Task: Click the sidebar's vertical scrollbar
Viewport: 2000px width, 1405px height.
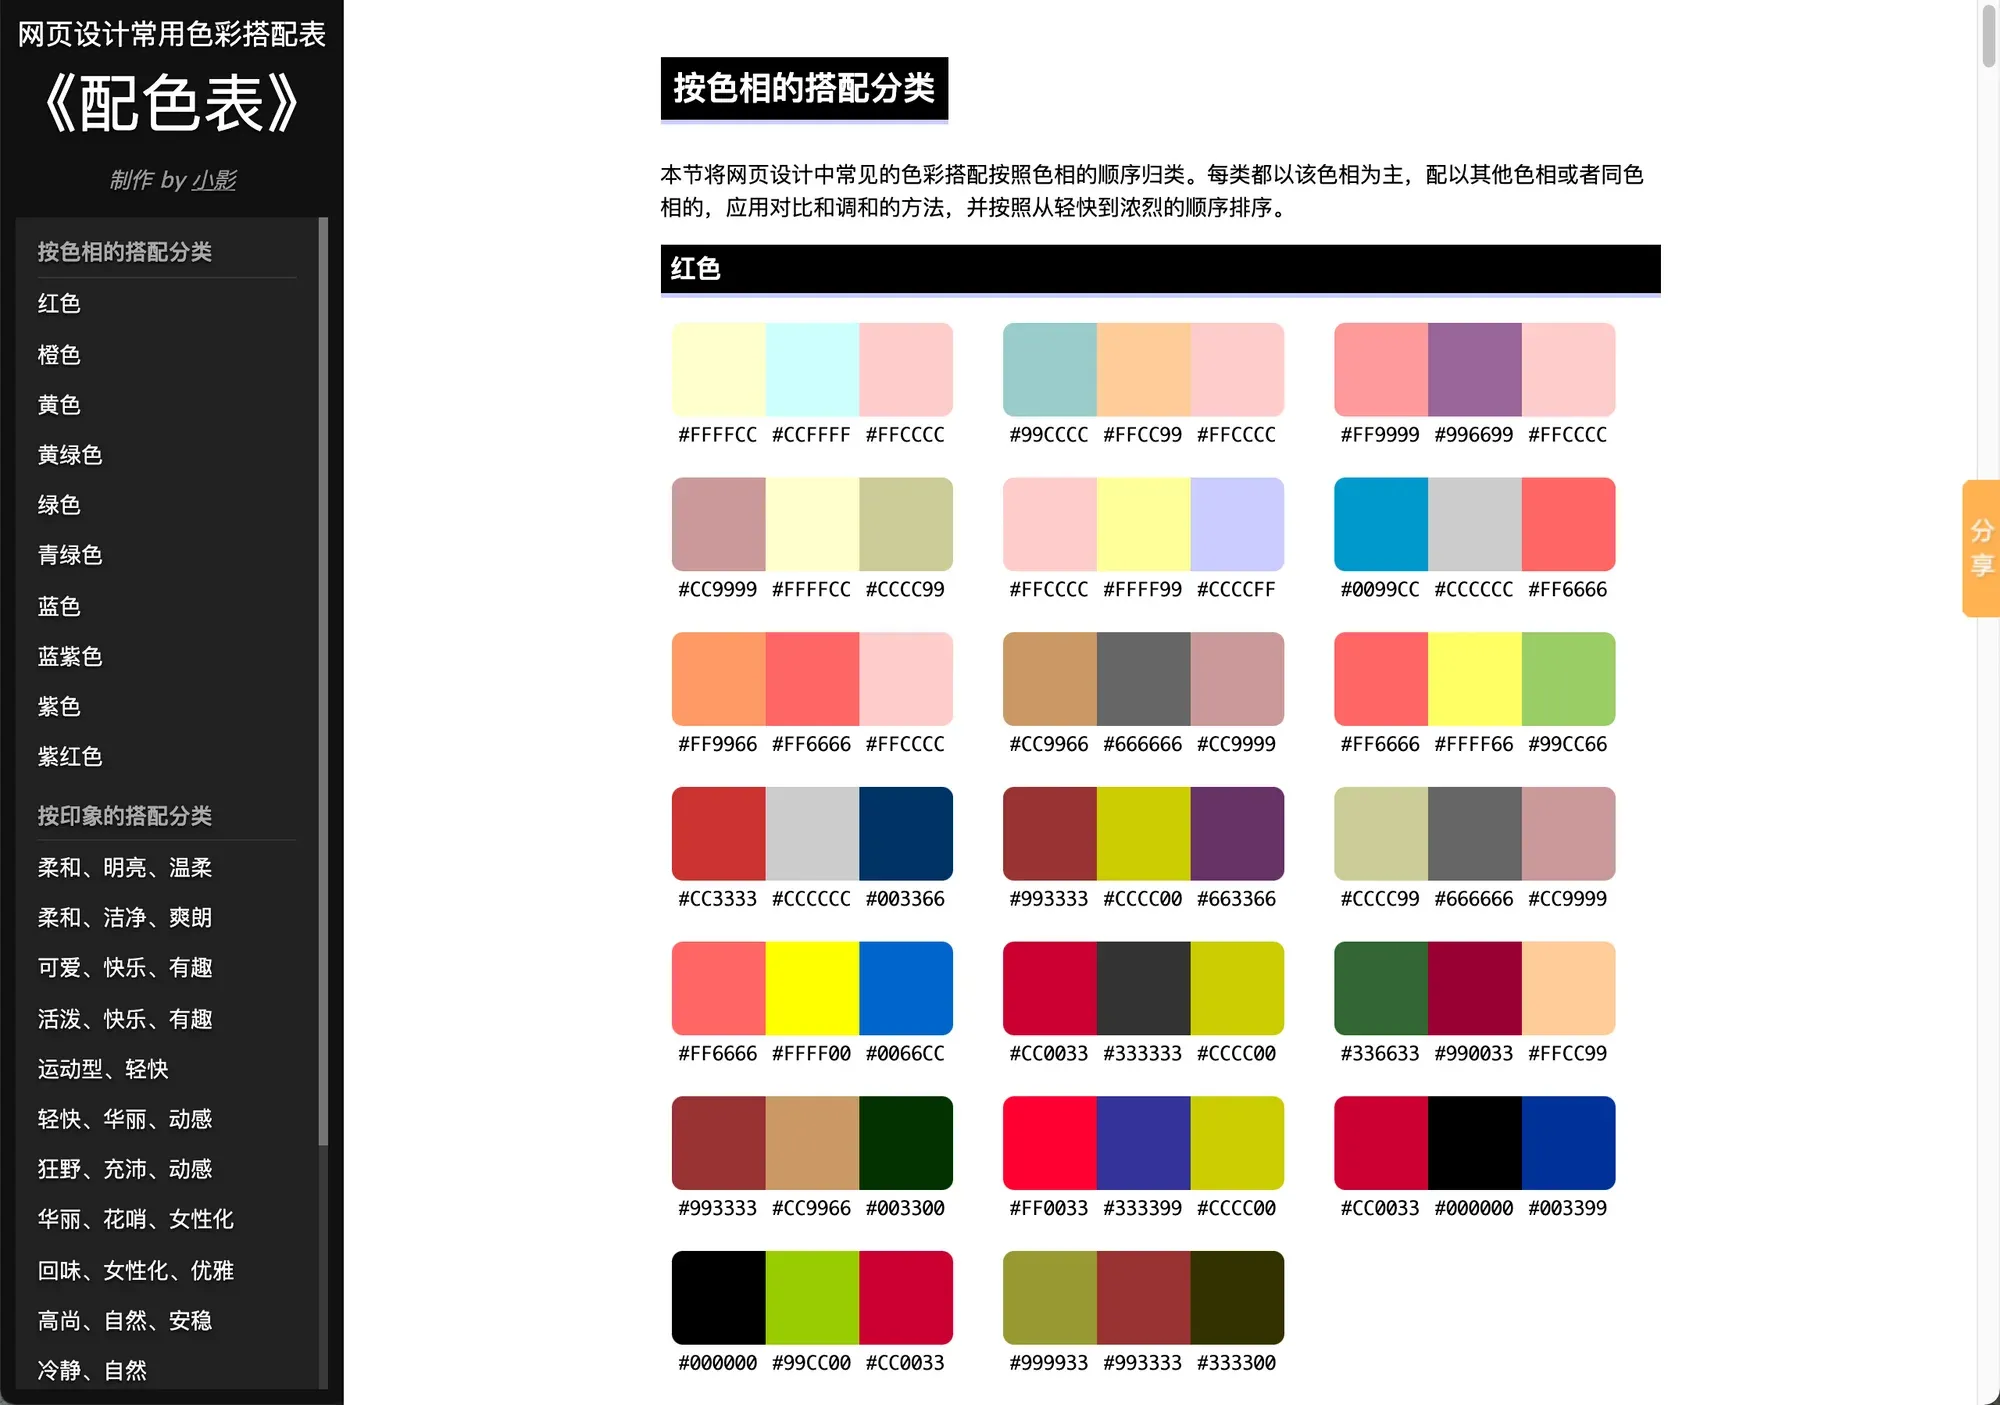Action: [323, 680]
